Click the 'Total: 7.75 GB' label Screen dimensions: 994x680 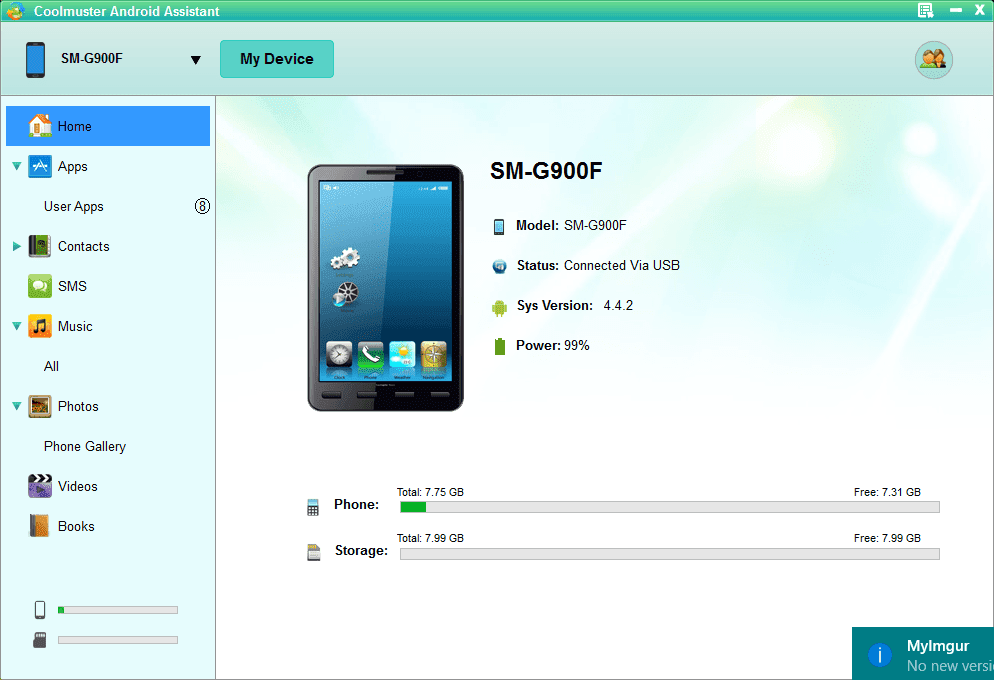click(430, 492)
